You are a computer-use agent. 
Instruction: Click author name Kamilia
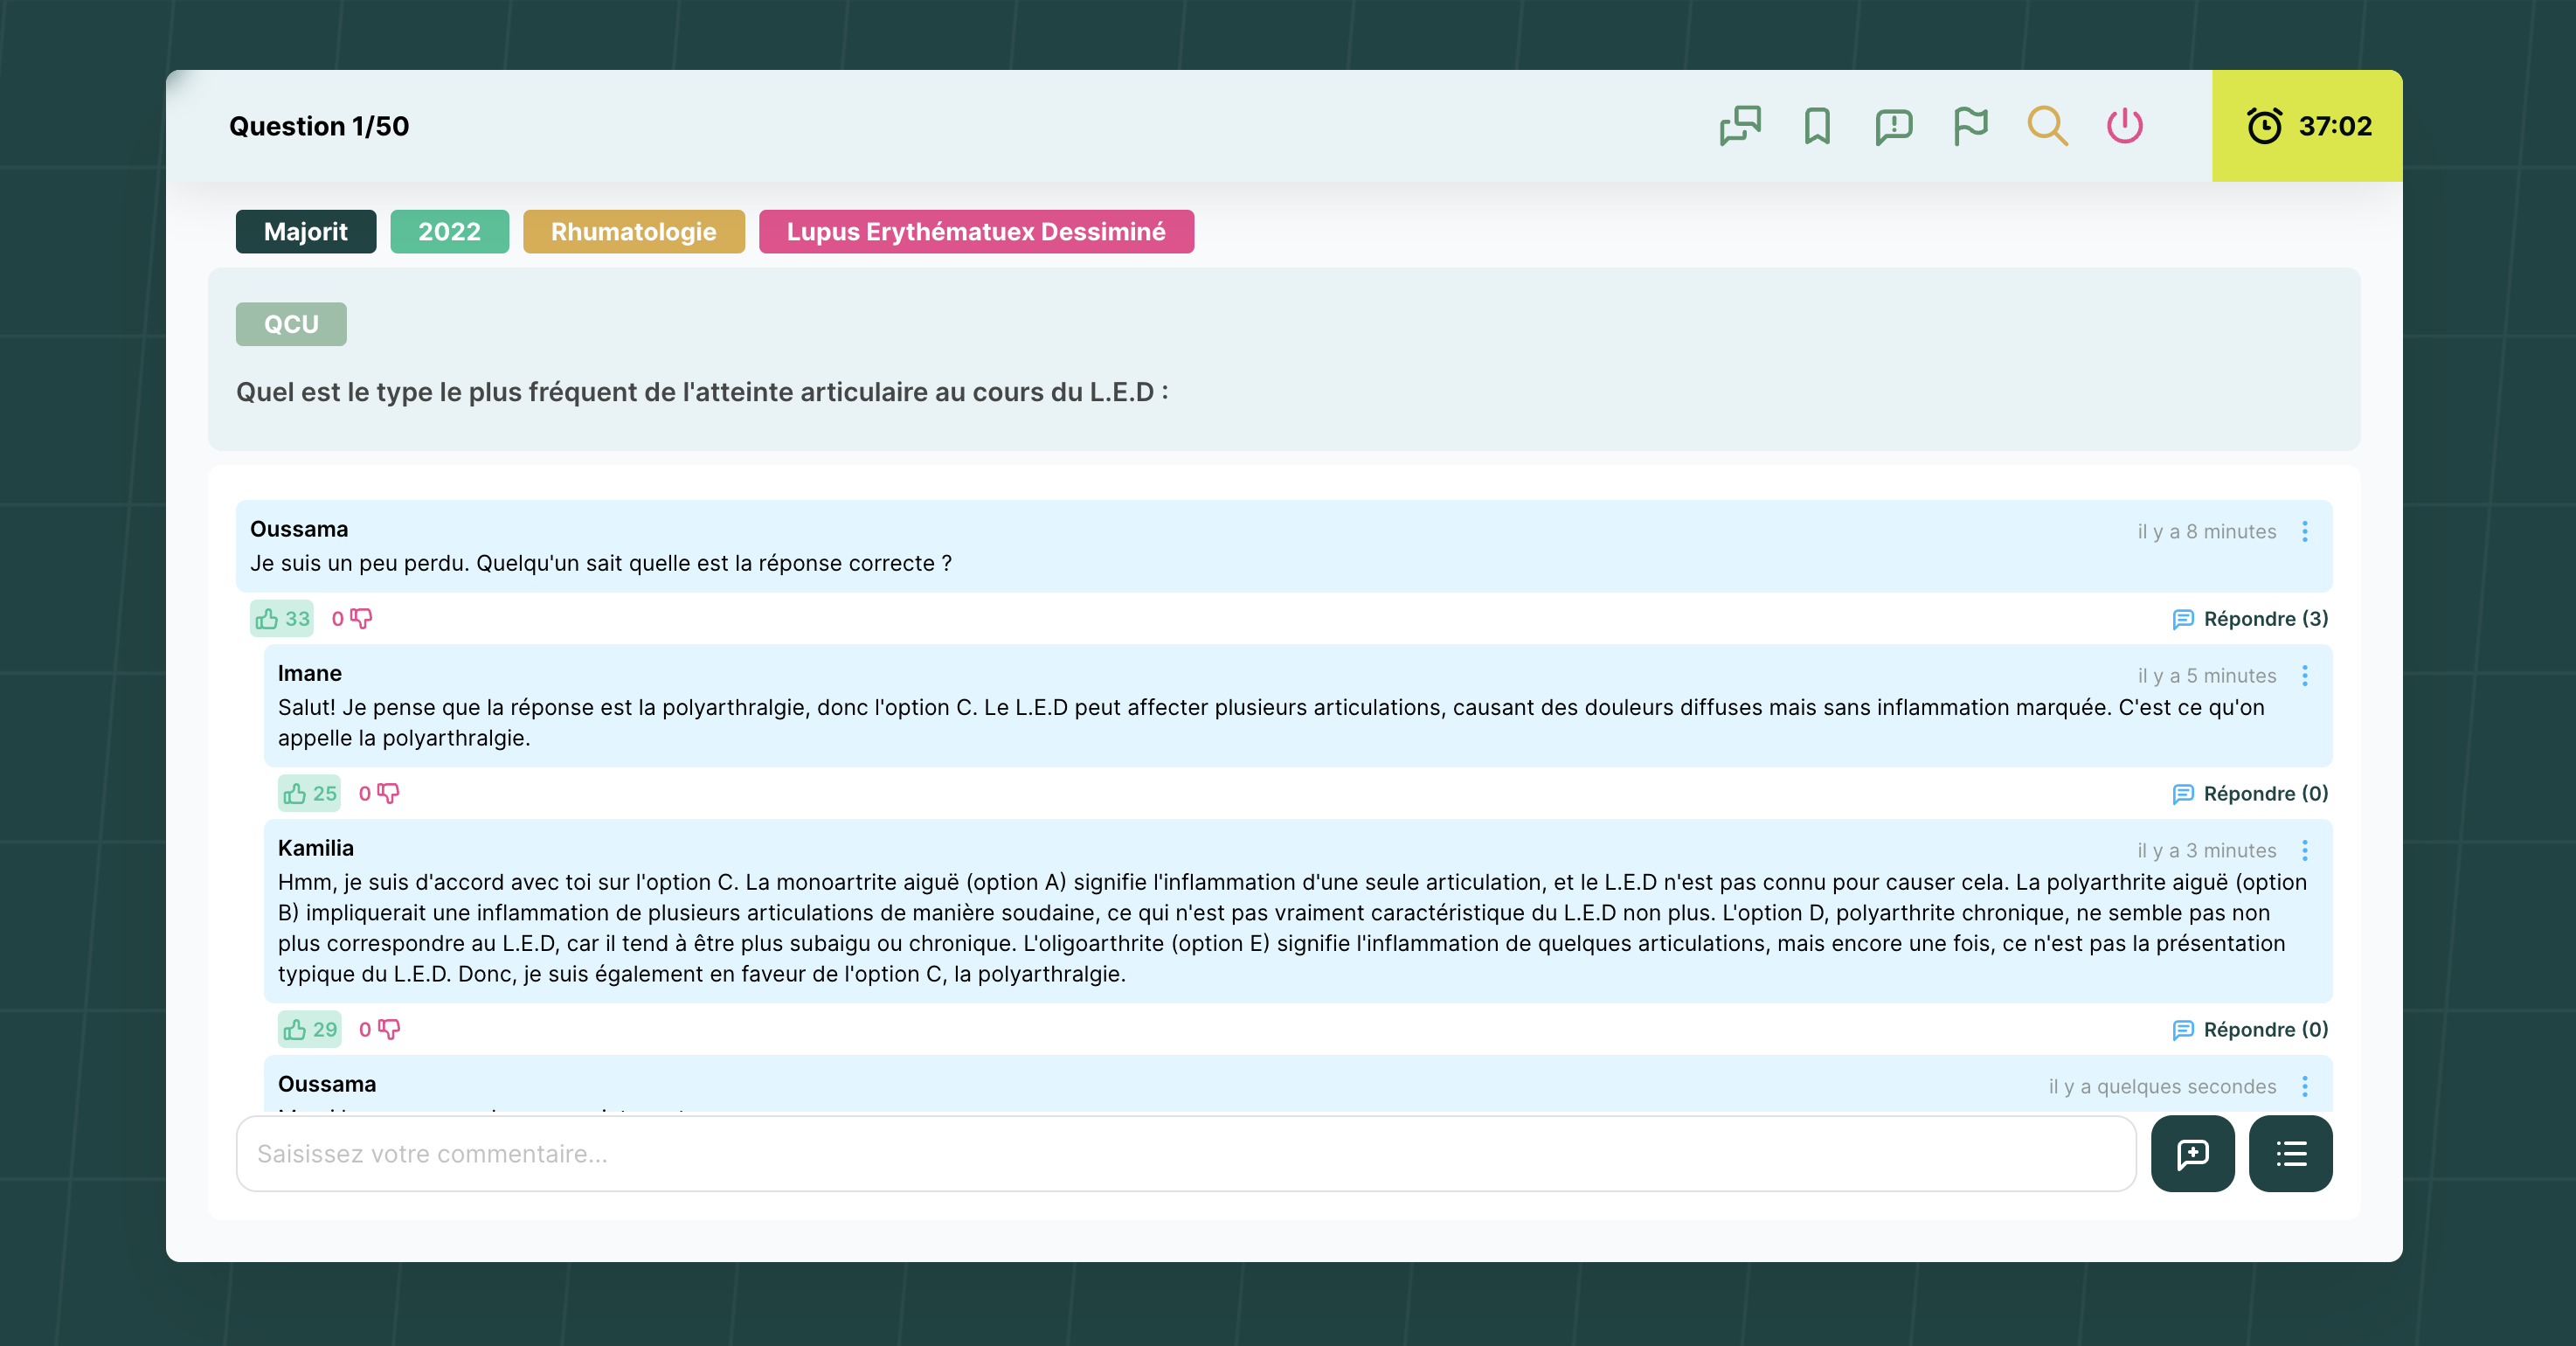(316, 848)
